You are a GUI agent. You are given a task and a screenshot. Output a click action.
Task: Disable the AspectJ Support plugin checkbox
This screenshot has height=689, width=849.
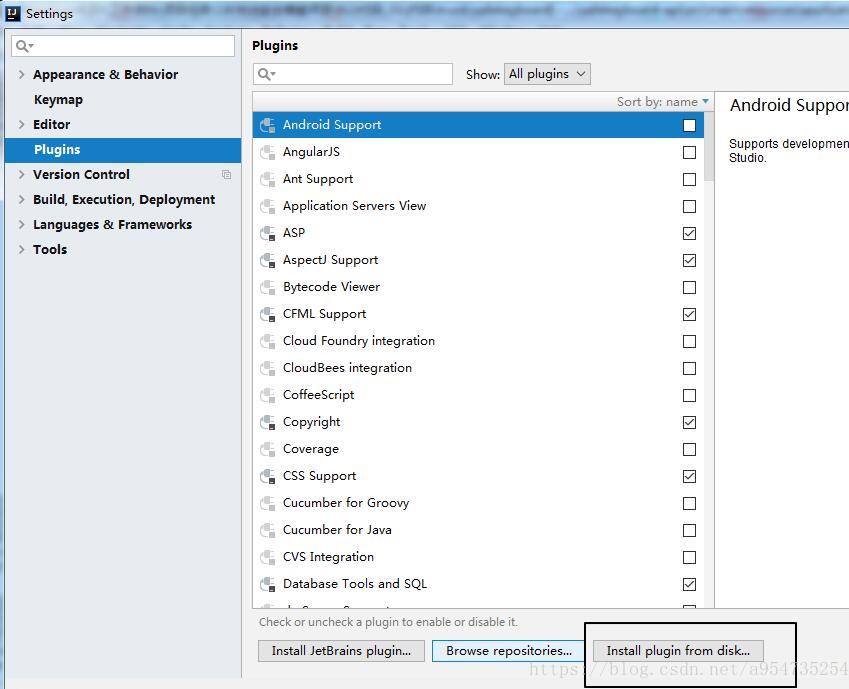point(689,260)
